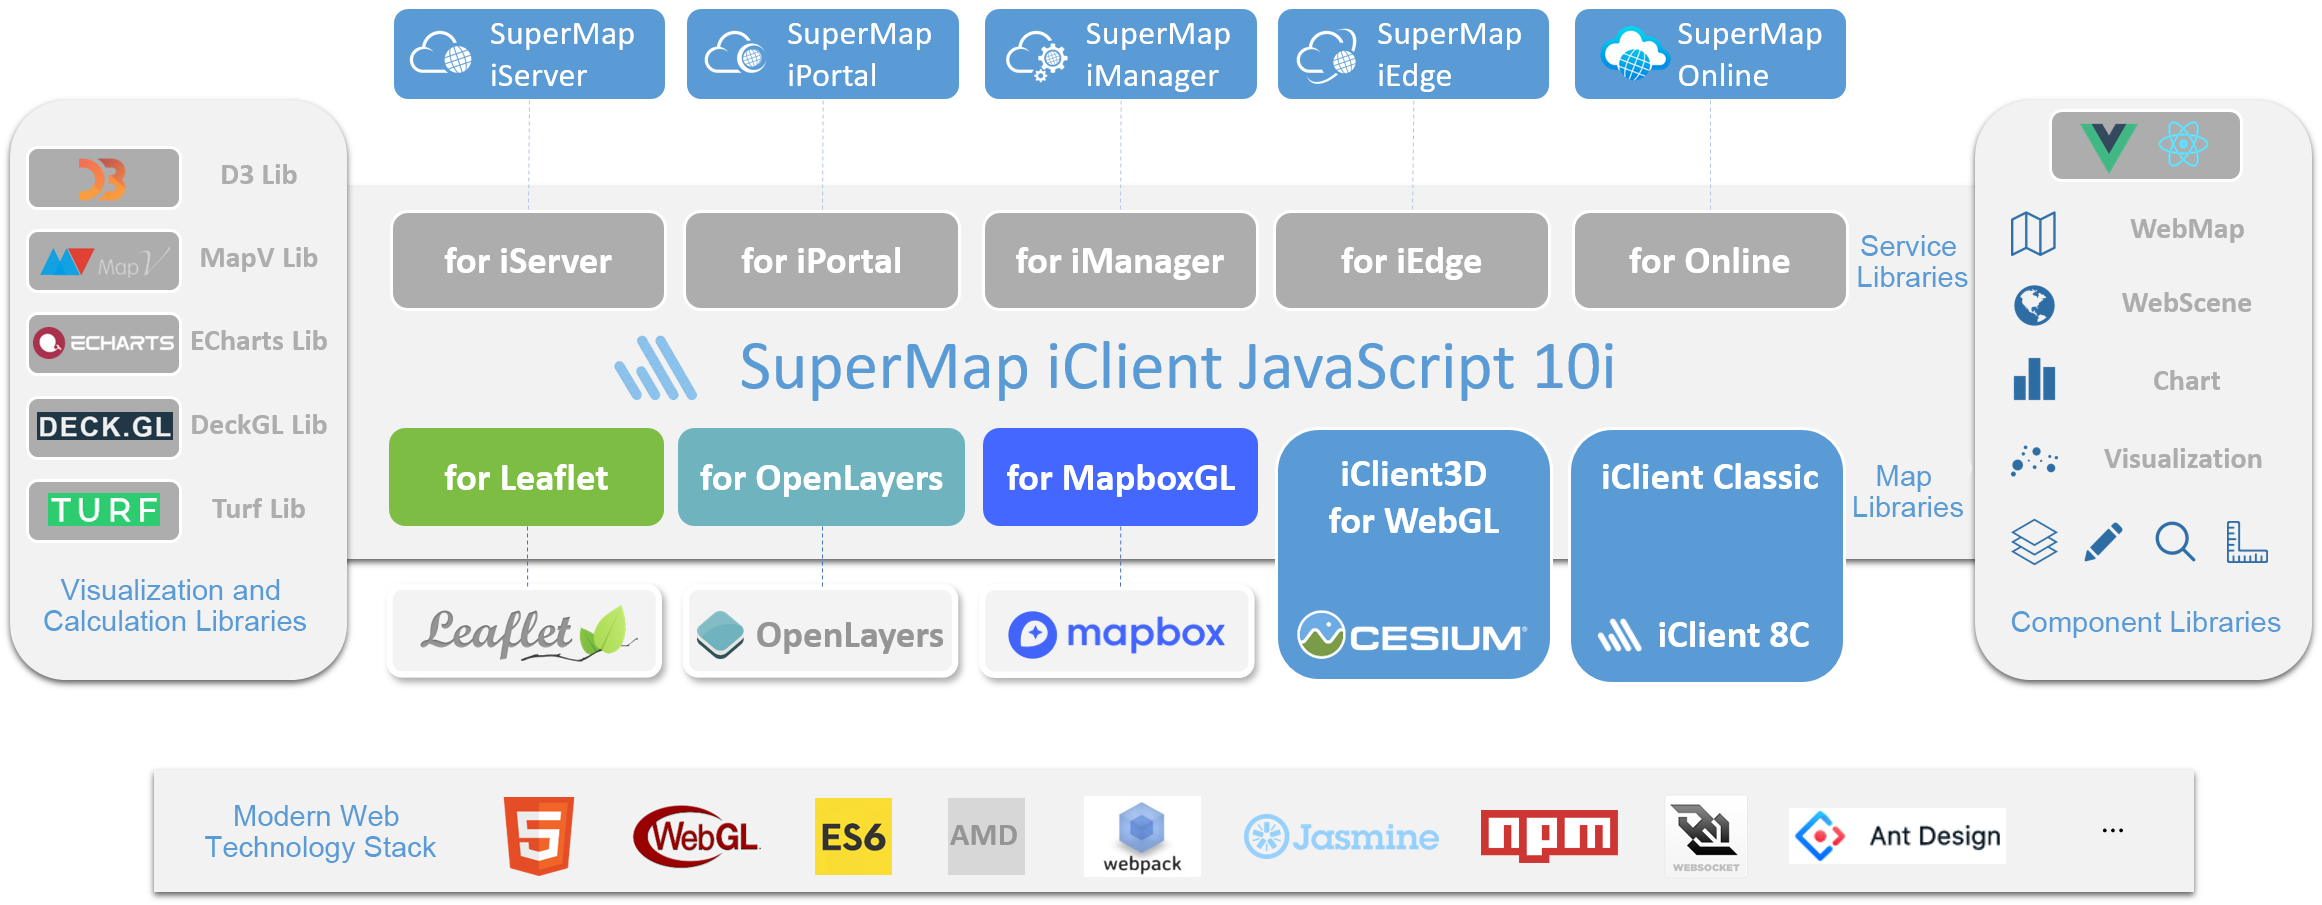Click the stacked layers icon

point(2033,542)
